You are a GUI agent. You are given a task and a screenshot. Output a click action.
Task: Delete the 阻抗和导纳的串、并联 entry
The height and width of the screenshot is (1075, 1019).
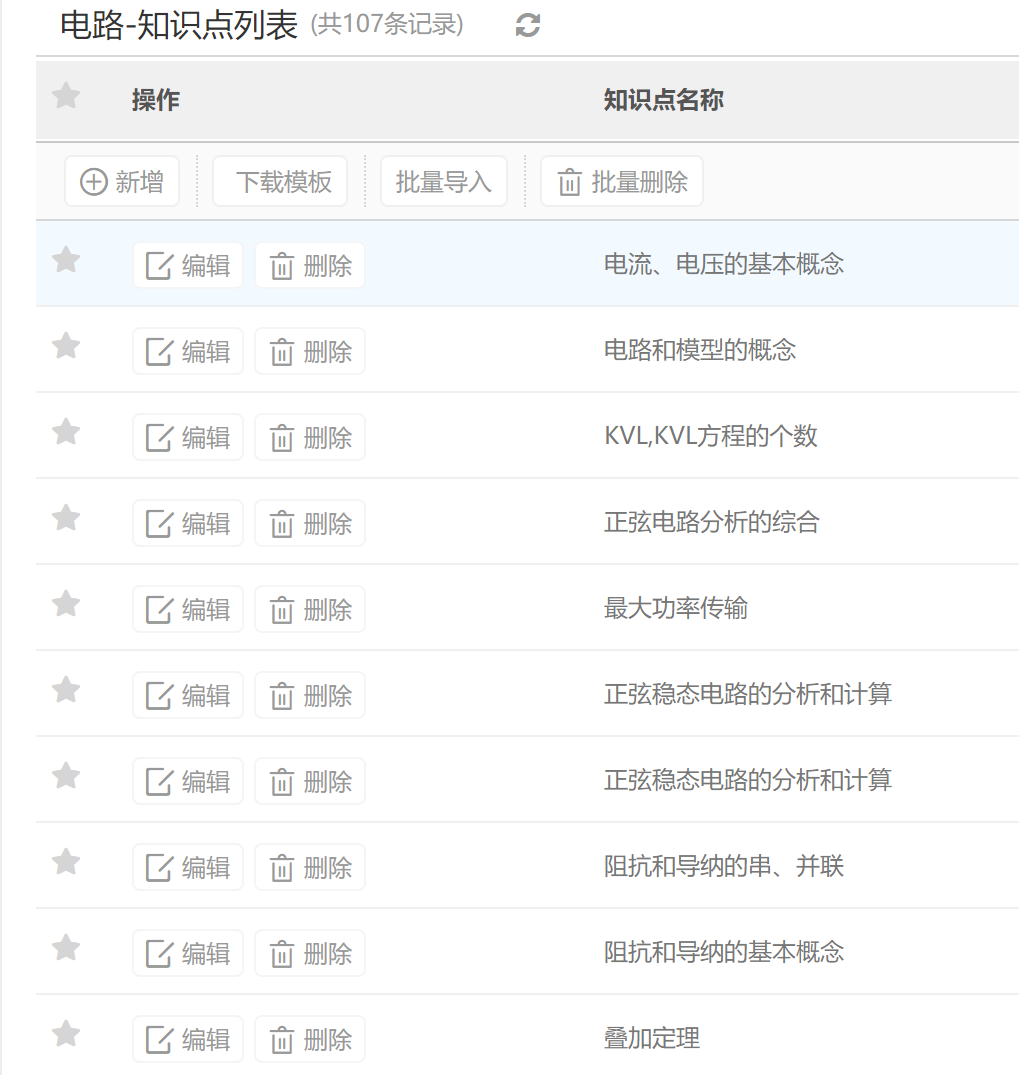[310, 868]
